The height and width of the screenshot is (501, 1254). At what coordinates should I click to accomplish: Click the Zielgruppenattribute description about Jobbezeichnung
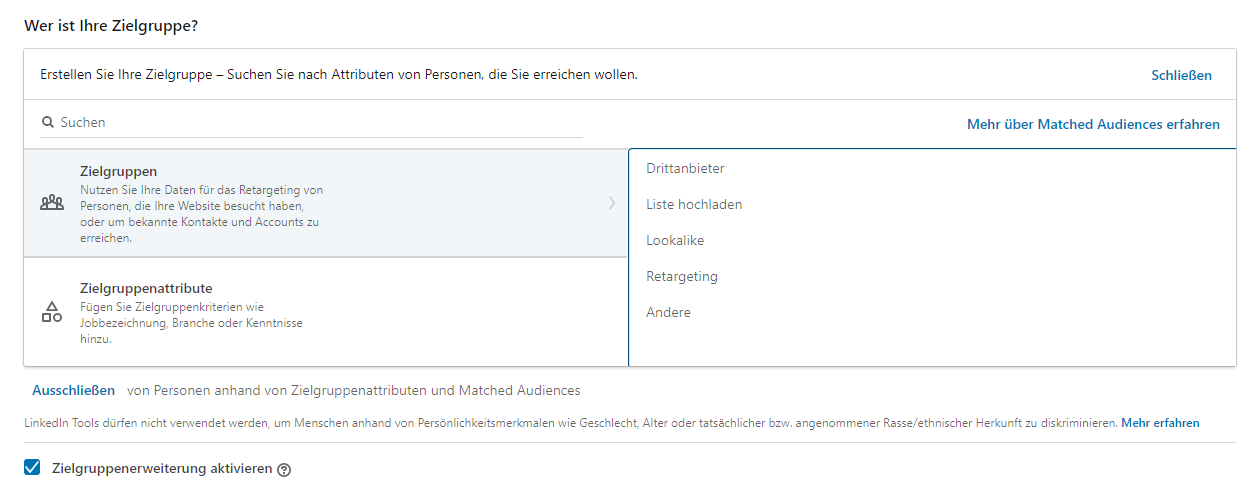(191, 323)
